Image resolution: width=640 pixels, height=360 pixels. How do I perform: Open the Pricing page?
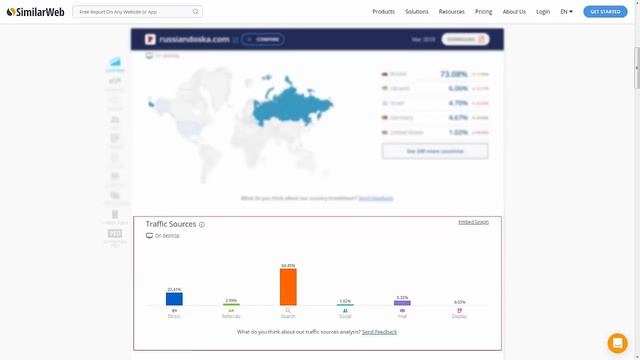[483, 12]
